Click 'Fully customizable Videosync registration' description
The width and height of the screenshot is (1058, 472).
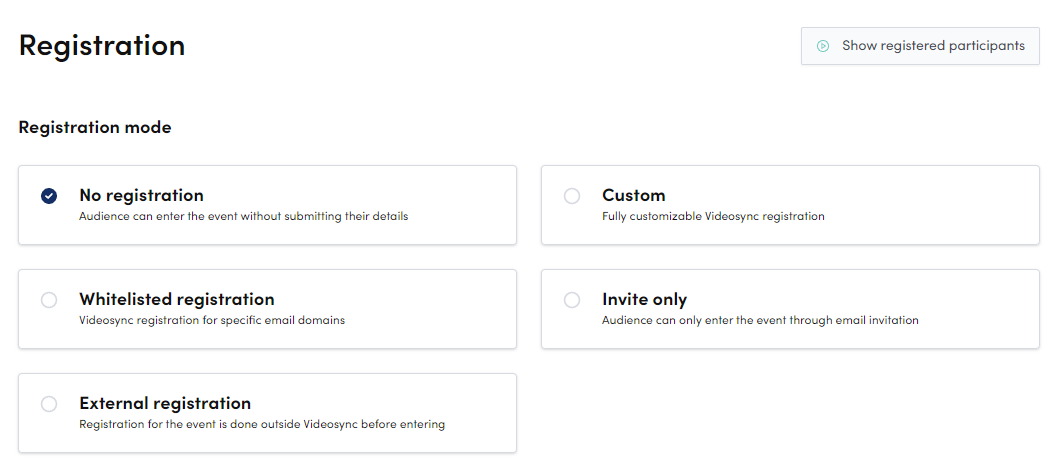pyautogui.click(x=713, y=216)
